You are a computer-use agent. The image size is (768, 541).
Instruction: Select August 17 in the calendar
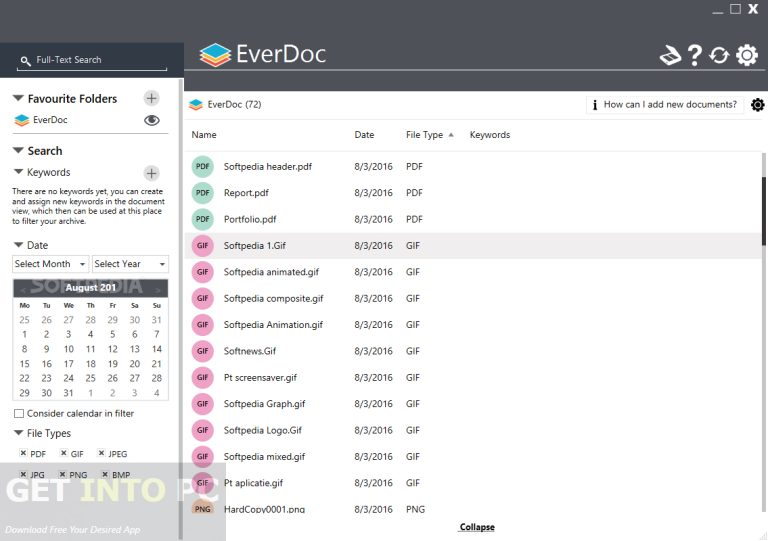point(69,364)
